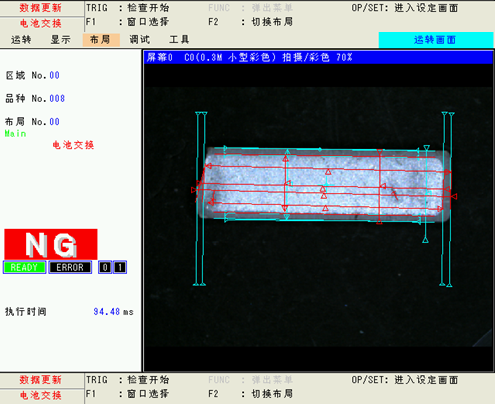This screenshot has width=495, height=413.
Task: Click the green READY status indicator
Action: 24,267
